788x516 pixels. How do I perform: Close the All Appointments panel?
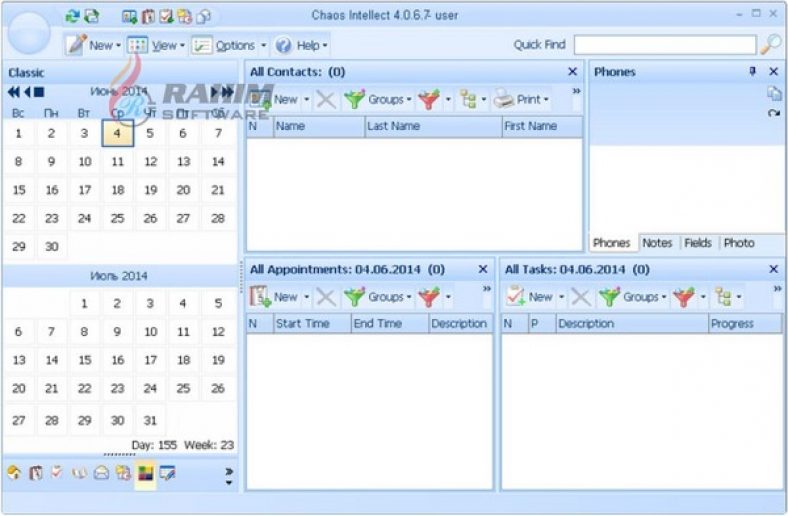(483, 269)
